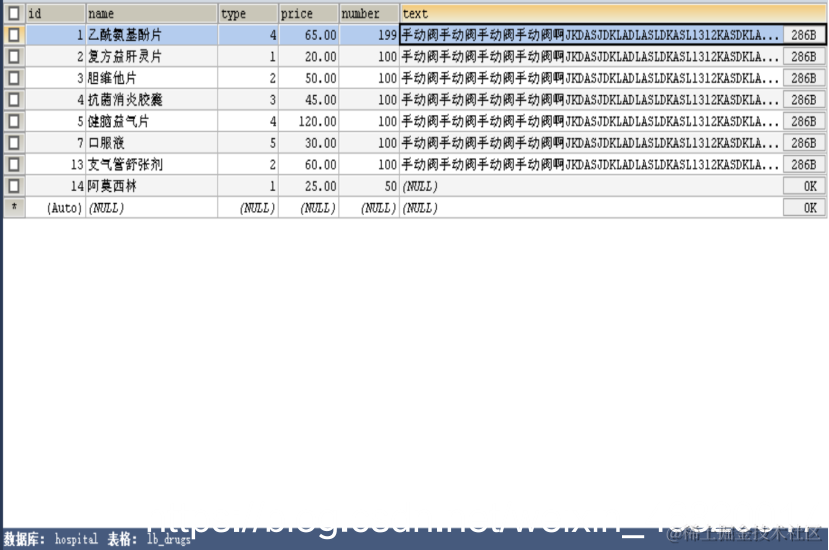Click the text cell of the 支气管舒张剂 row

(591, 164)
